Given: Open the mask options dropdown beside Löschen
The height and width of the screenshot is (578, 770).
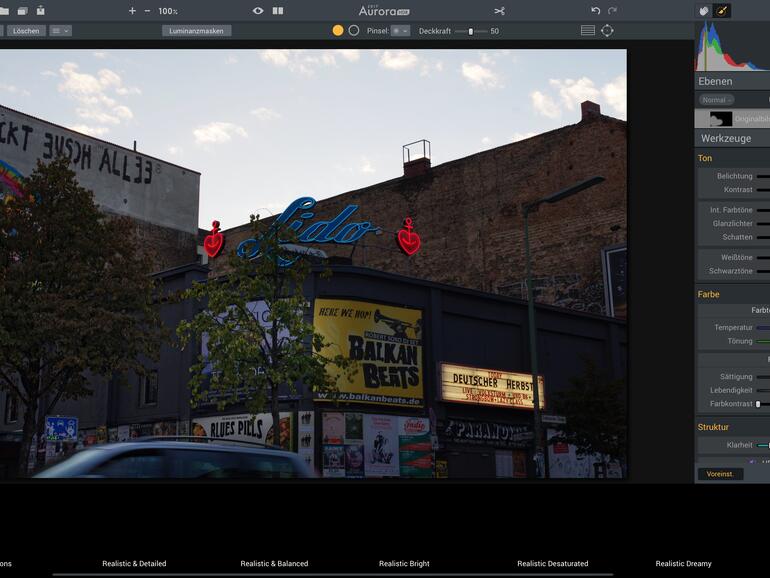Looking at the screenshot, I should pyautogui.click(x=61, y=31).
